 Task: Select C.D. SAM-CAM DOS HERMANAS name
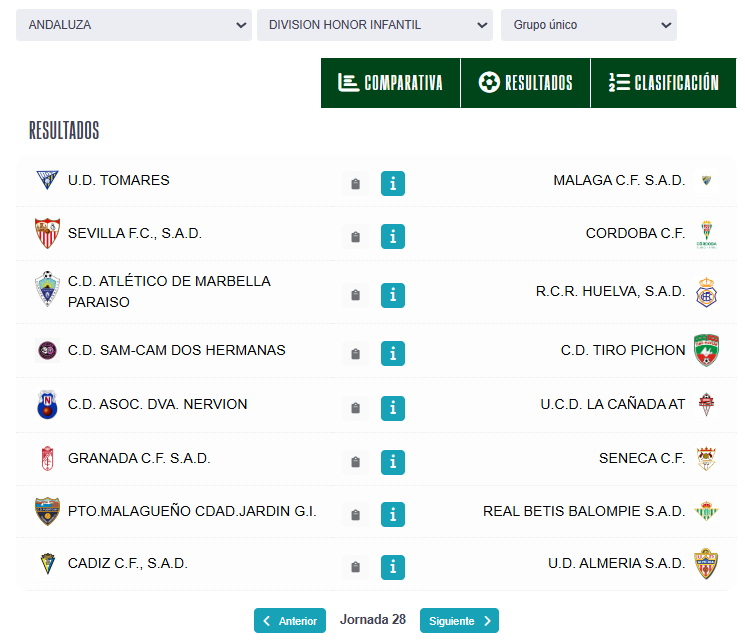point(177,350)
